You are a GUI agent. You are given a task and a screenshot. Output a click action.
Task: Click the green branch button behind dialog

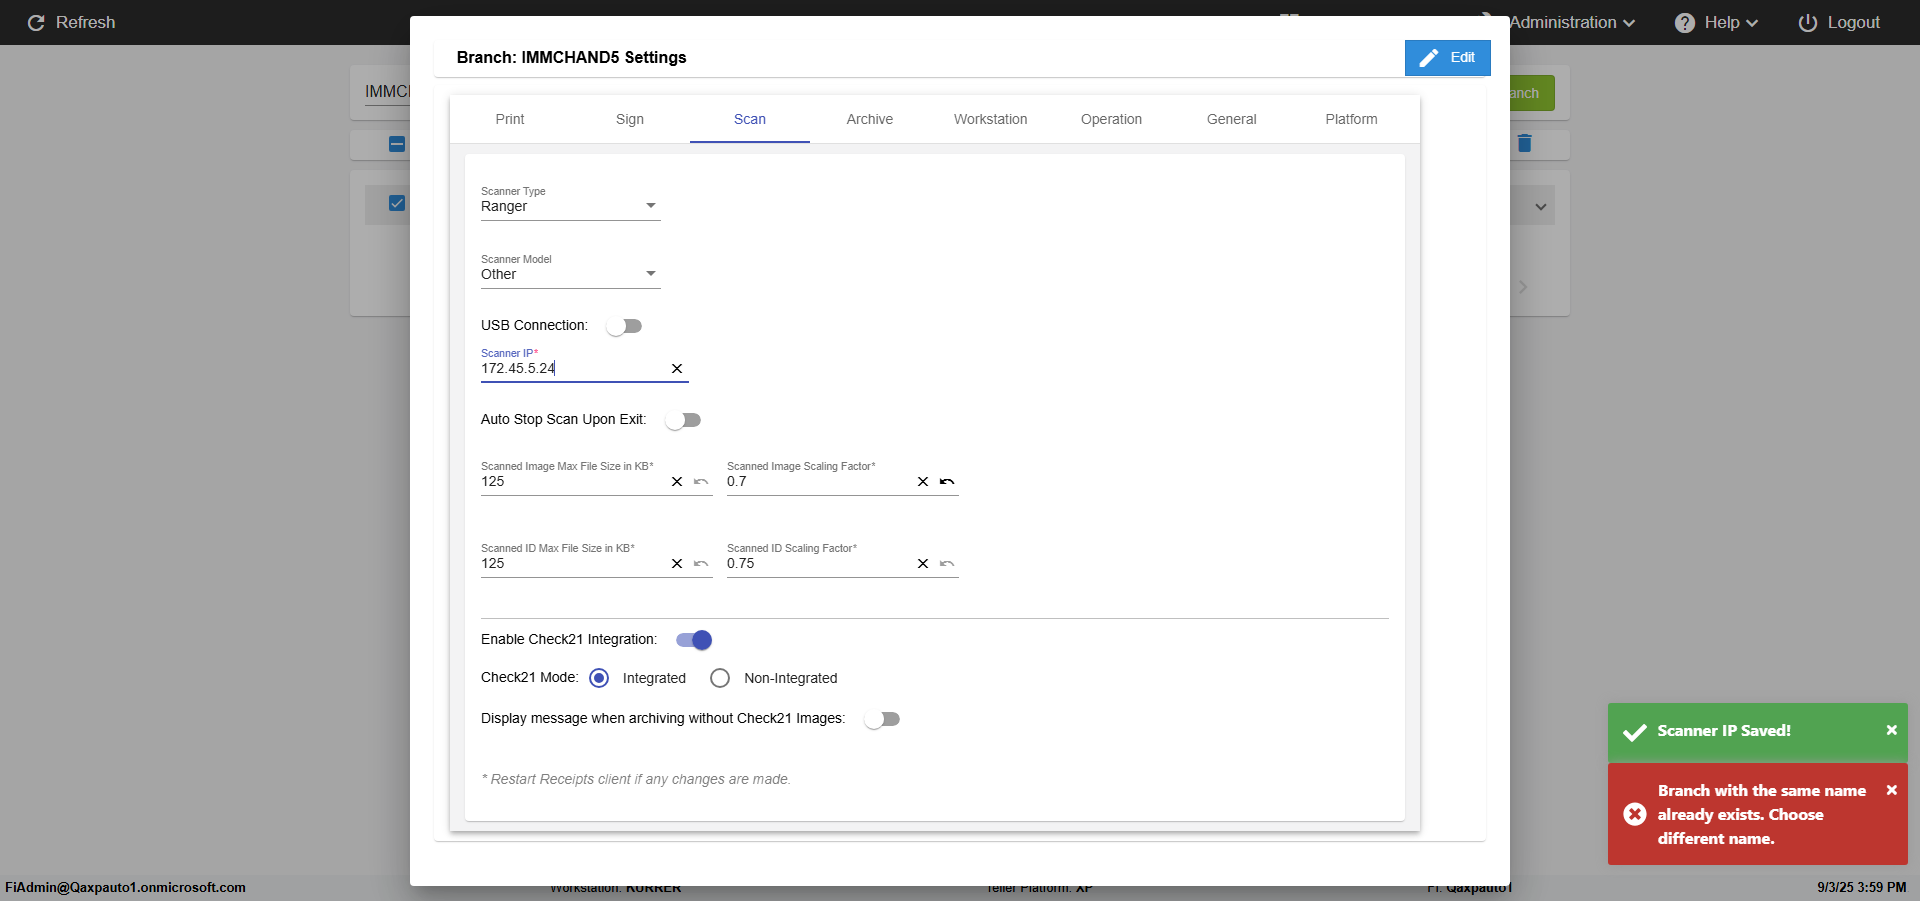1532,93
